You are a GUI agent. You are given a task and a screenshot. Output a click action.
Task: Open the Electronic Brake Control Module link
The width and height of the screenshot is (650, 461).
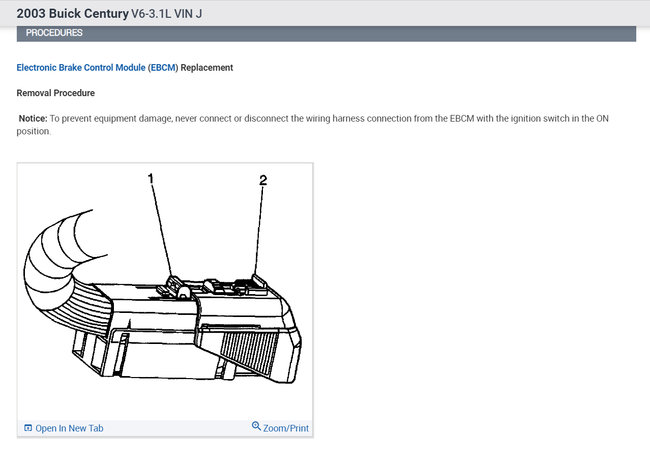pyautogui.click(x=81, y=68)
